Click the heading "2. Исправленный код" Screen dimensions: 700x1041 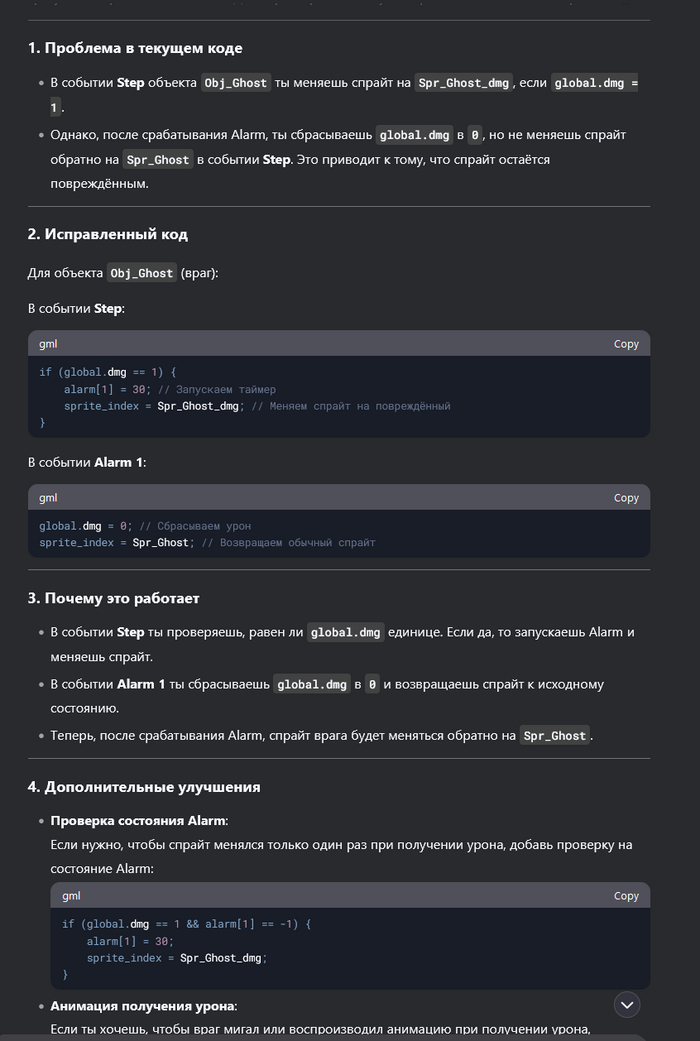[x=108, y=234]
